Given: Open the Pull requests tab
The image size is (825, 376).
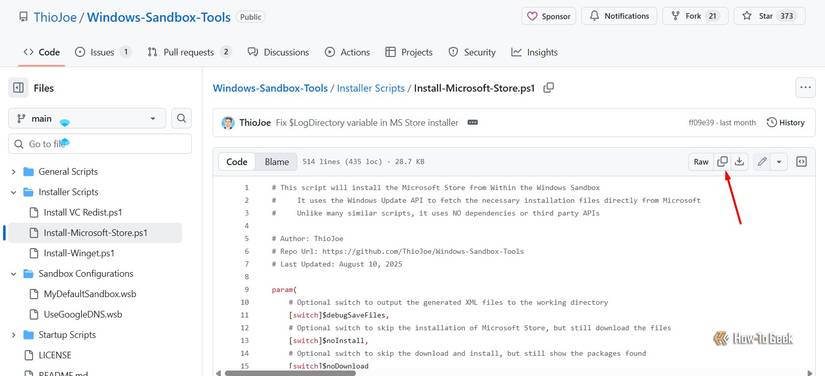Looking at the screenshot, I should (x=189, y=52).
